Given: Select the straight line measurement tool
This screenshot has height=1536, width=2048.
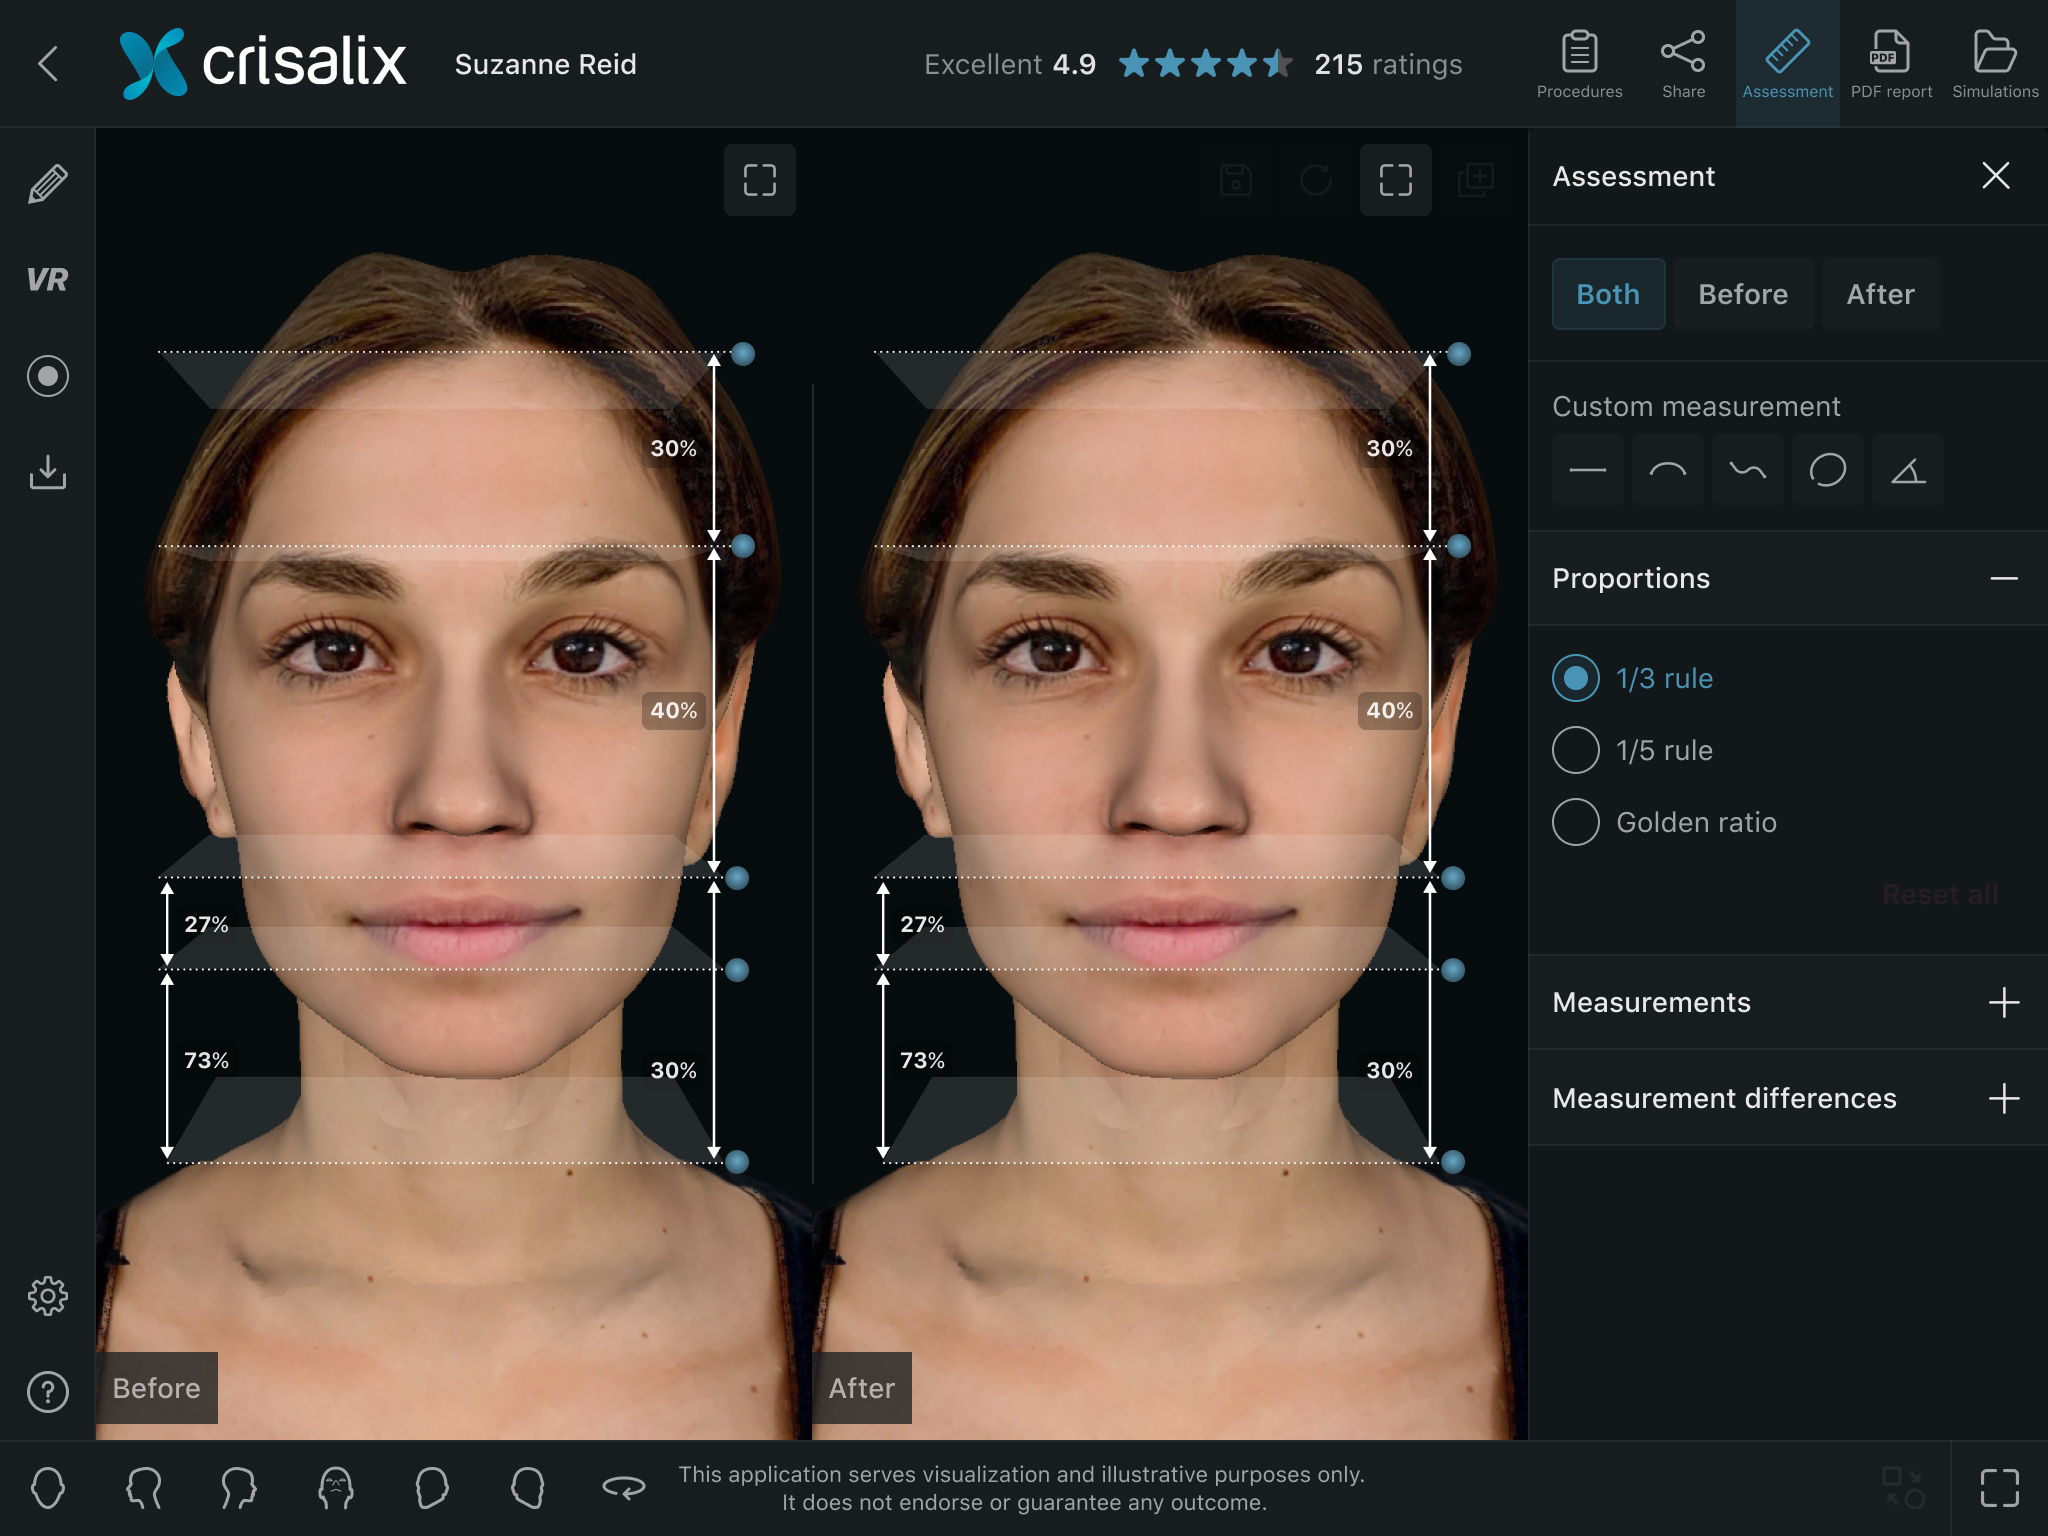Looking at the screenshot, I should pyautogui.click(x=1587, y=470).
